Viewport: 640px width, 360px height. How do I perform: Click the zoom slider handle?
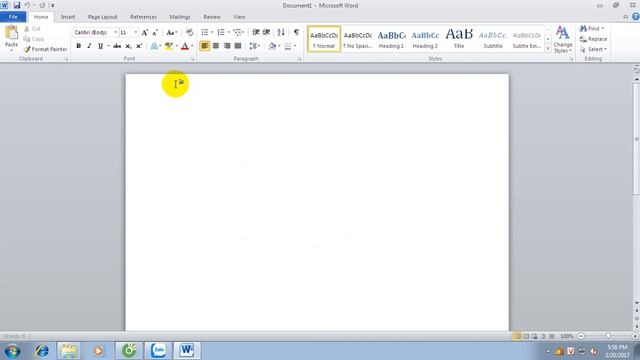(608, 336)
